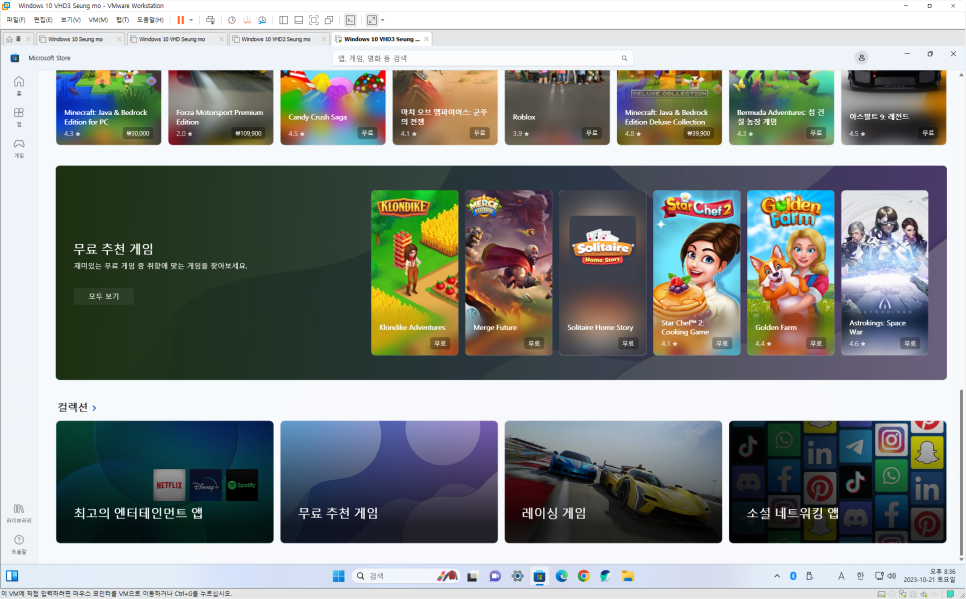
Task: Go to the Store Home sidebar icon
Action: point(19,85)
